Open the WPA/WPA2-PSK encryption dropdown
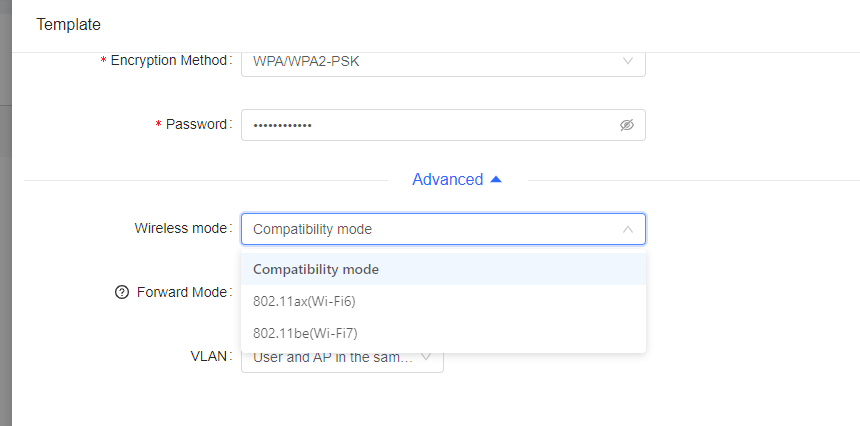 443,63
